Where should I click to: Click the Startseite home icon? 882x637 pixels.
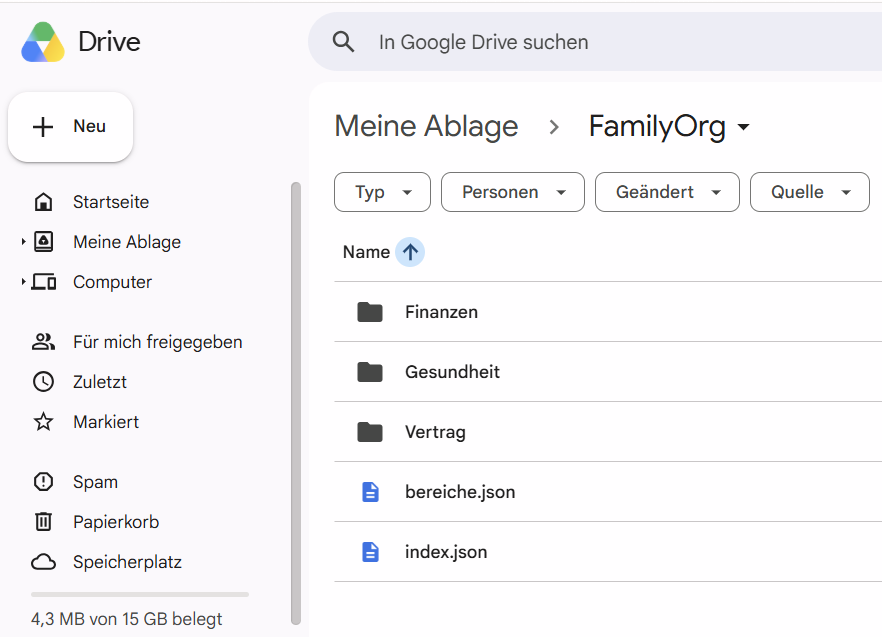(43, 202)
